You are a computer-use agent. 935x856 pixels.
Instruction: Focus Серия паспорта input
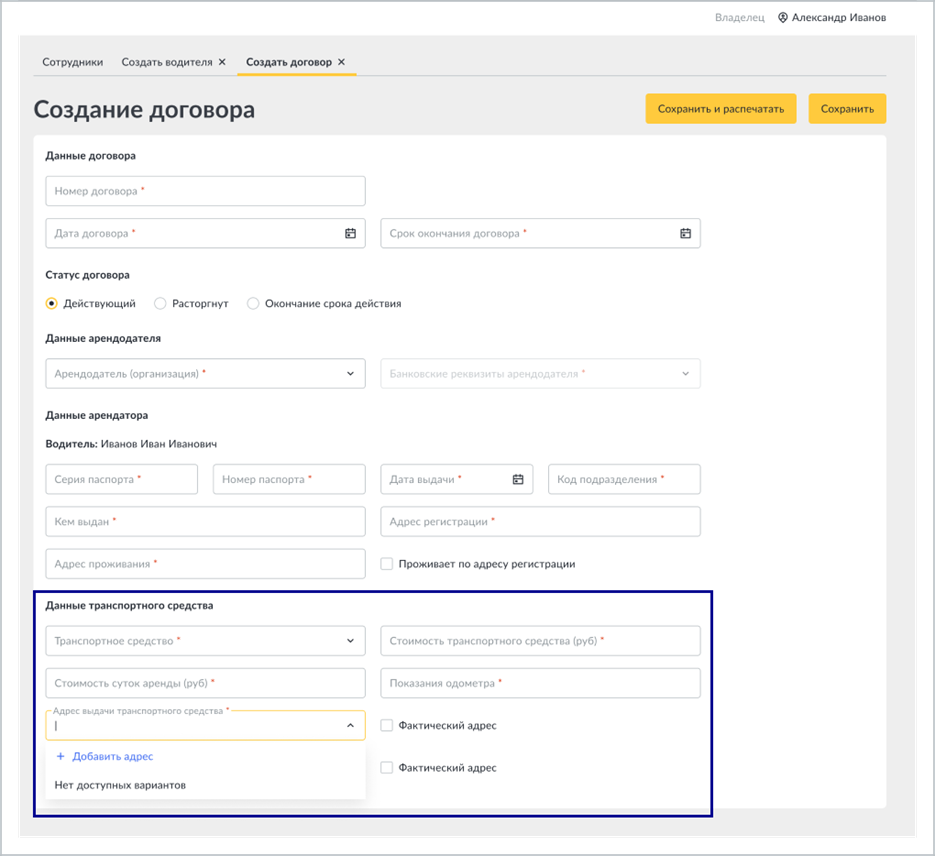pyautogui.click(x=122, y=479)
